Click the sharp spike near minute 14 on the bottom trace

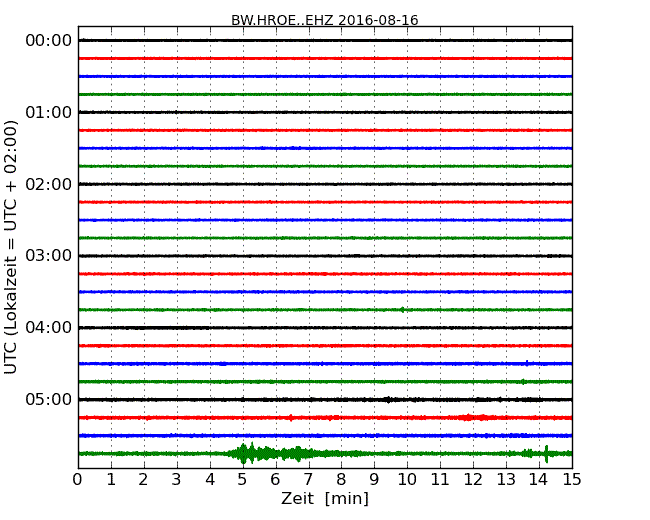point(546,454)
